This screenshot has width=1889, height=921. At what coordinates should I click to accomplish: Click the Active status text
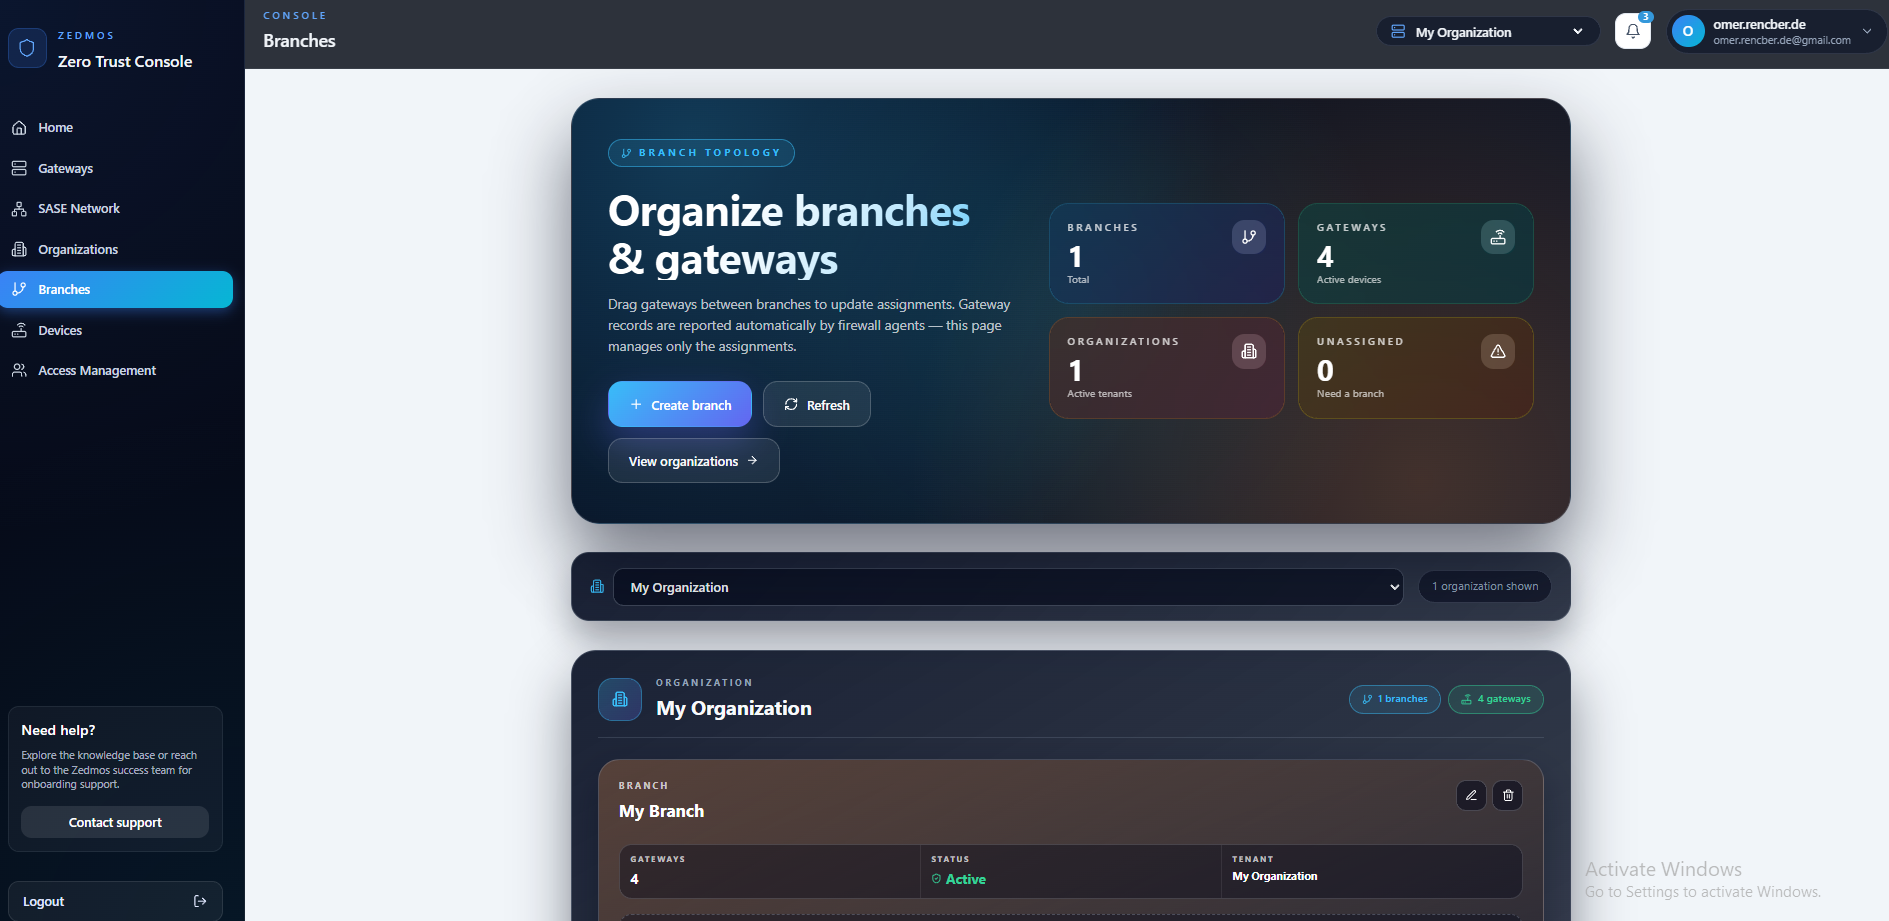point(966,879)
